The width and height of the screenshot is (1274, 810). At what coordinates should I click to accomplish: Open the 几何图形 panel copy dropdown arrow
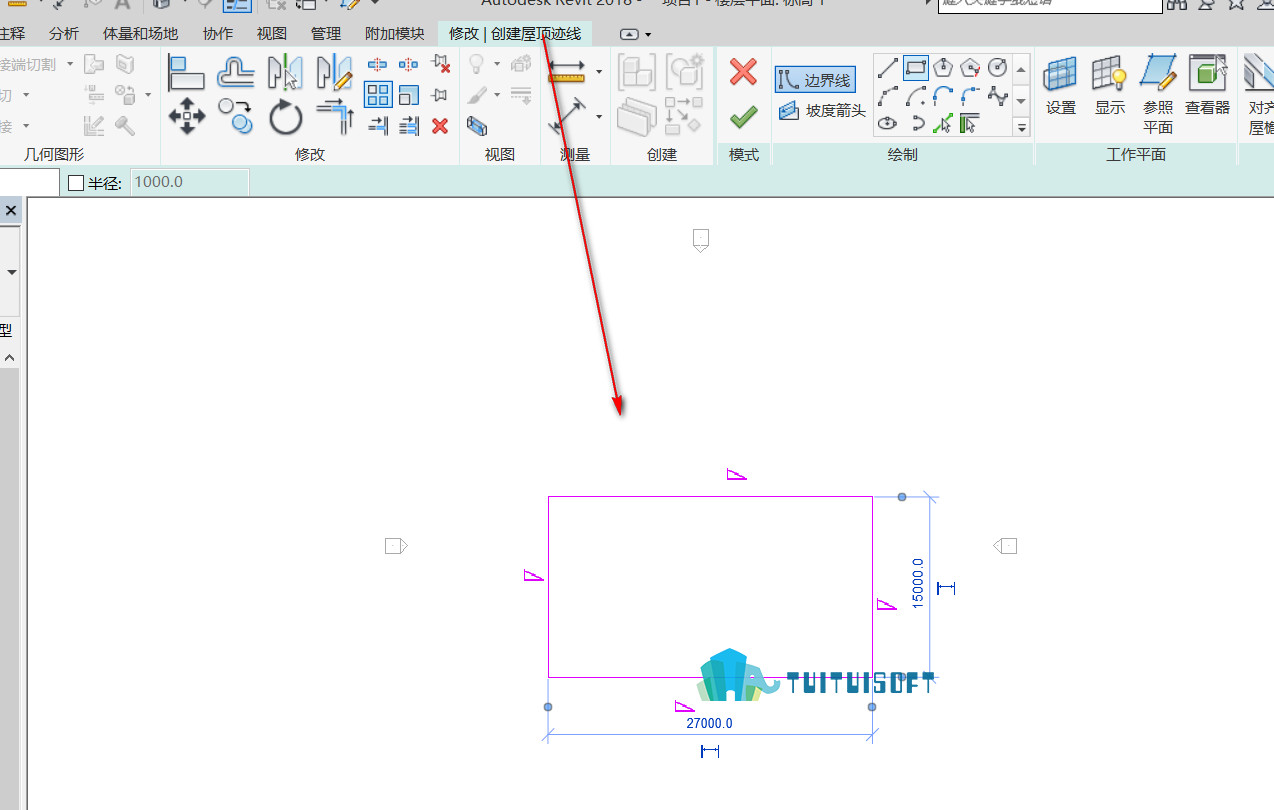click(148, 95)
